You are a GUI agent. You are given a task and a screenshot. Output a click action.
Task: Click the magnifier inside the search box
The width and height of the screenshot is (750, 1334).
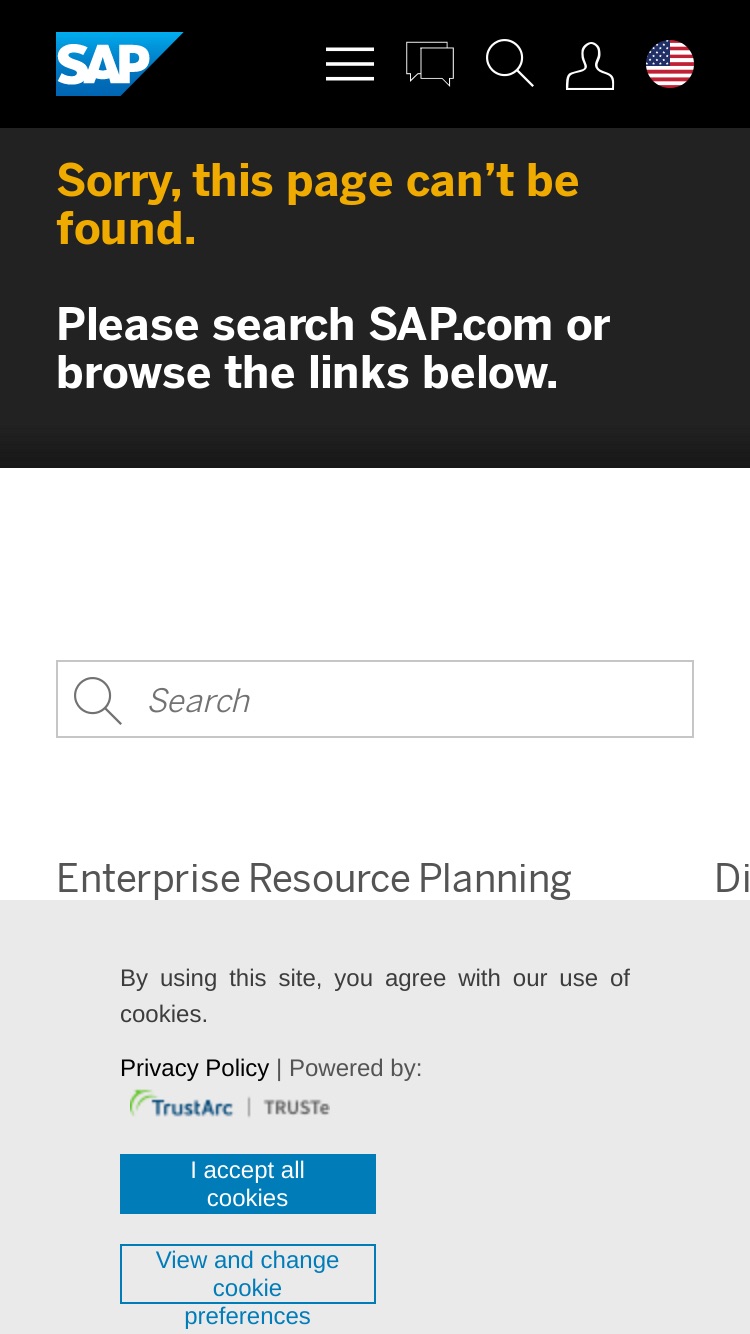(98, 700)
